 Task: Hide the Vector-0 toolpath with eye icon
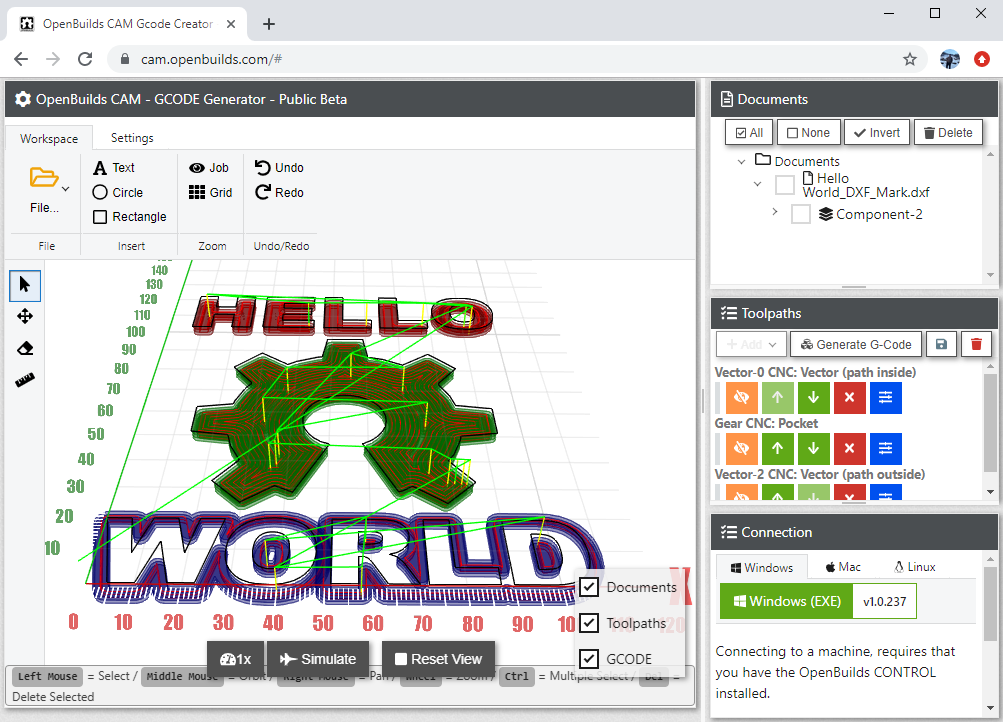741,397
